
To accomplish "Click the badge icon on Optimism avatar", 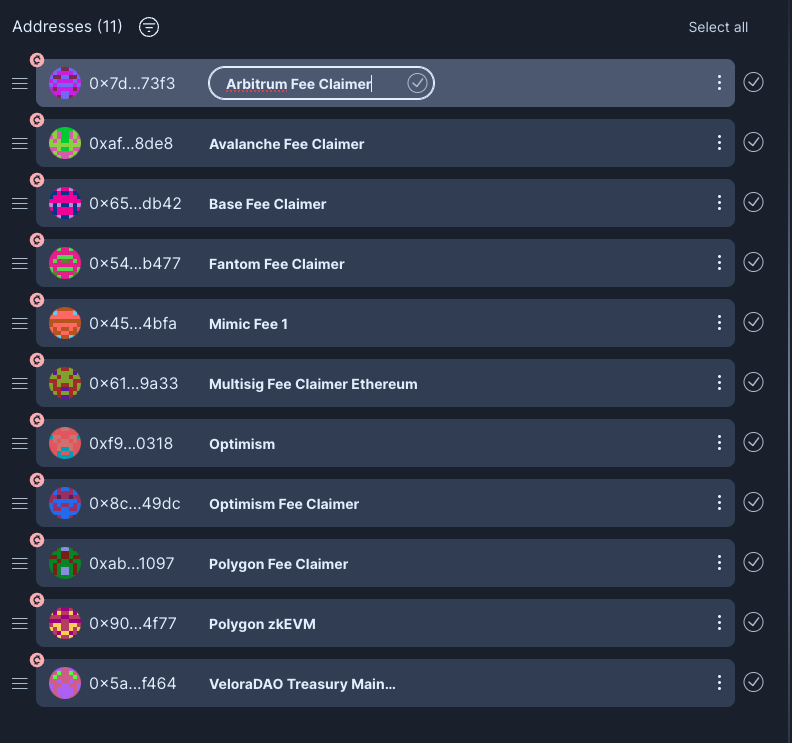I will 37,420.
